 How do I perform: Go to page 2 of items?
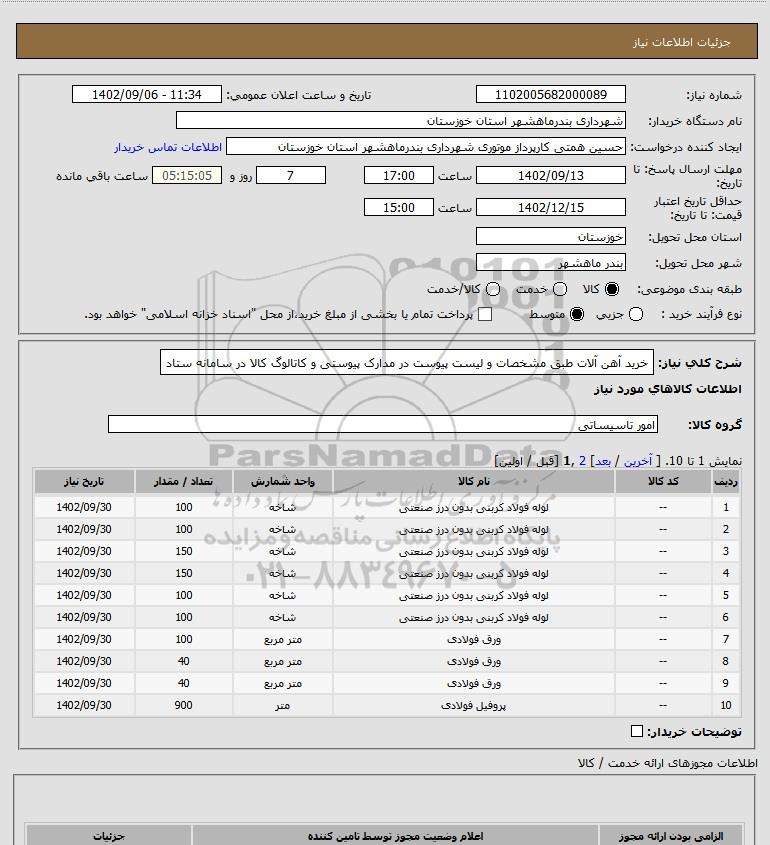pyautogui.click(x=582, y=461)
